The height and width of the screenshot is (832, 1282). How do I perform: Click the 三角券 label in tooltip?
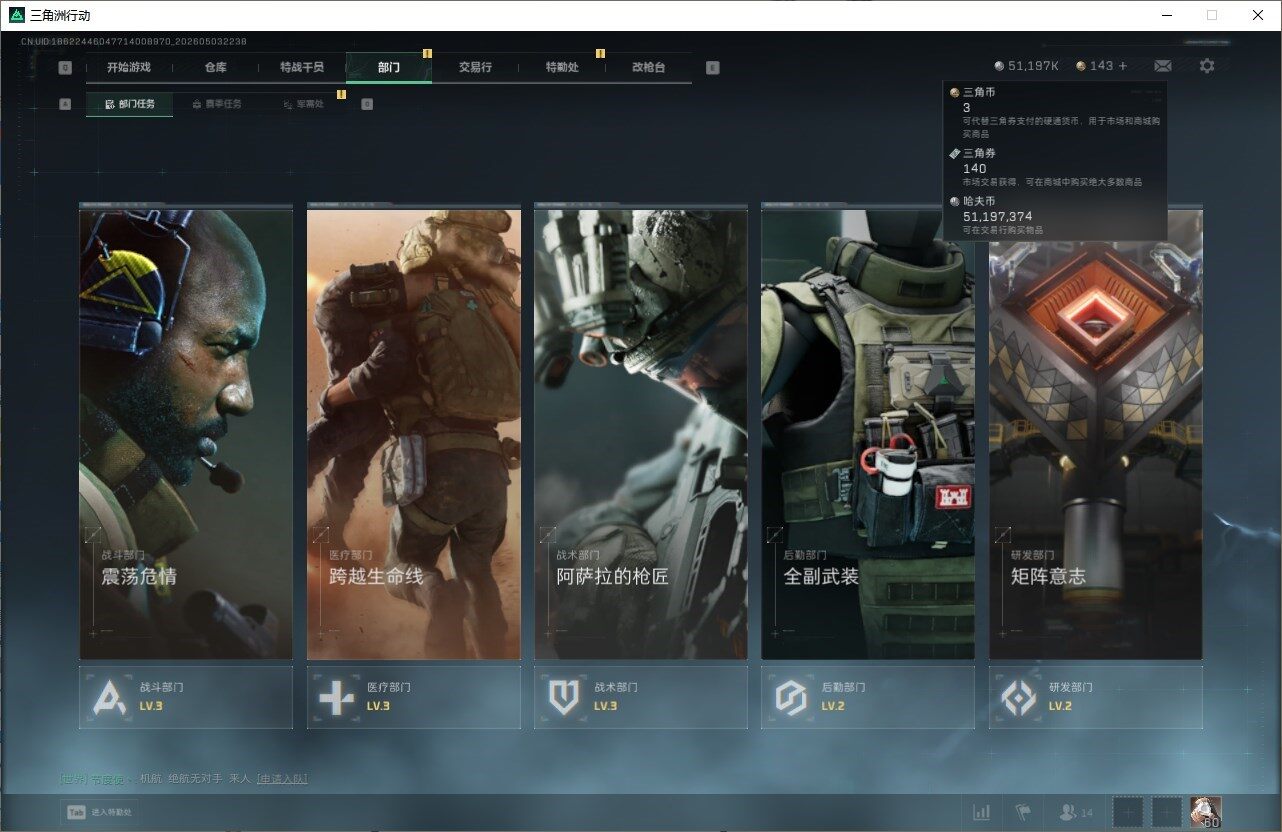point(979,154)
